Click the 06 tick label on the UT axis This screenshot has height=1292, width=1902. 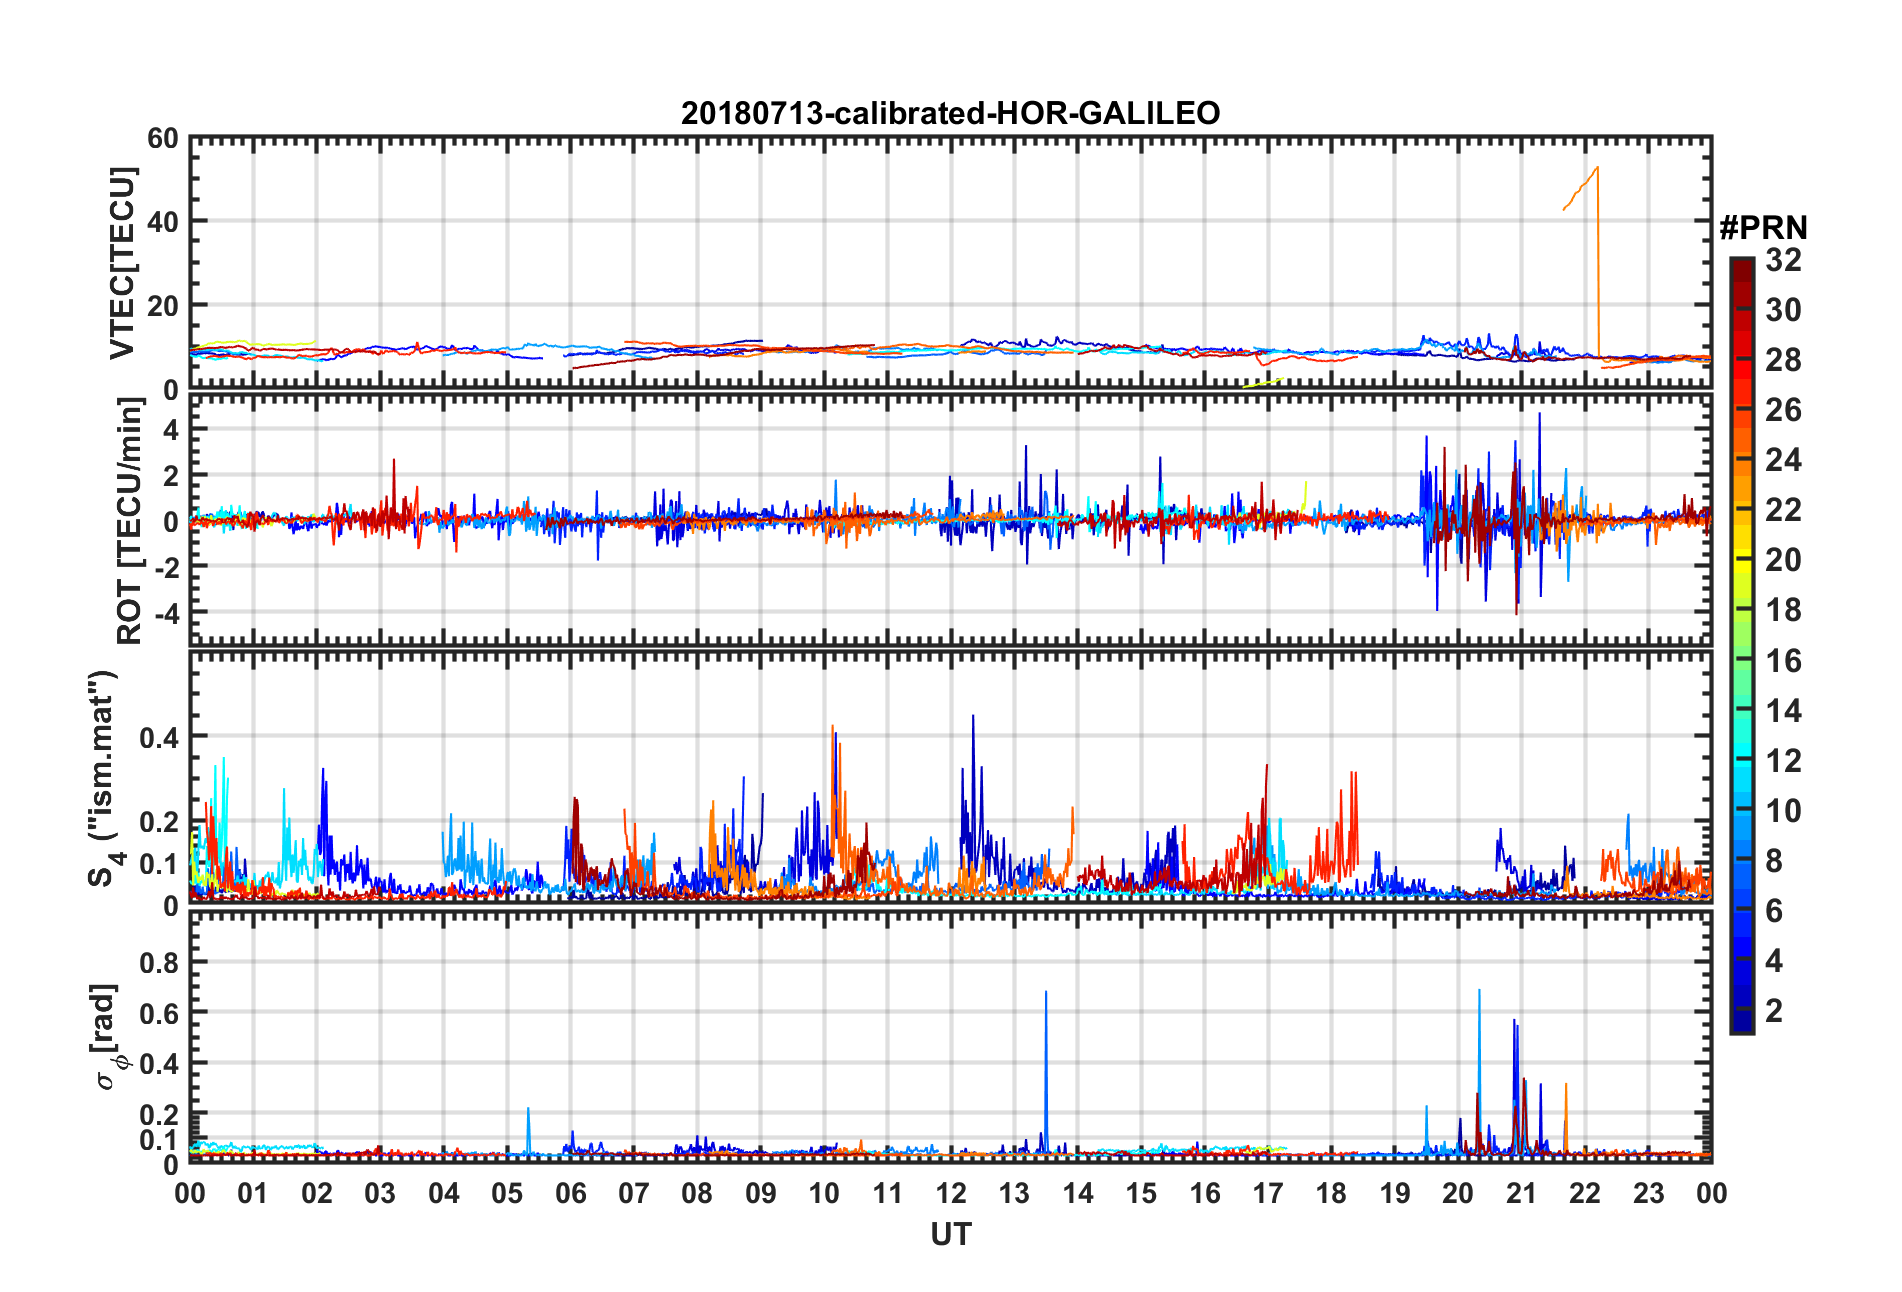(x=570, y=1193)
